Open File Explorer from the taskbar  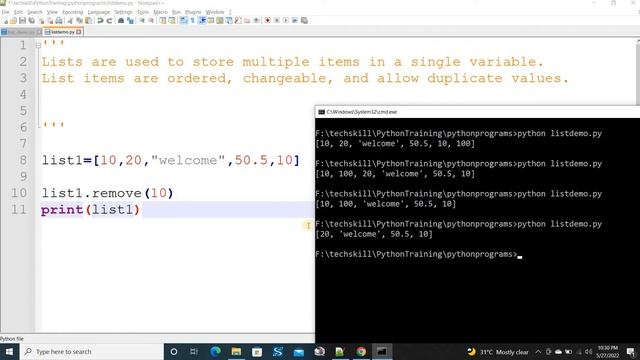[236, 351]
